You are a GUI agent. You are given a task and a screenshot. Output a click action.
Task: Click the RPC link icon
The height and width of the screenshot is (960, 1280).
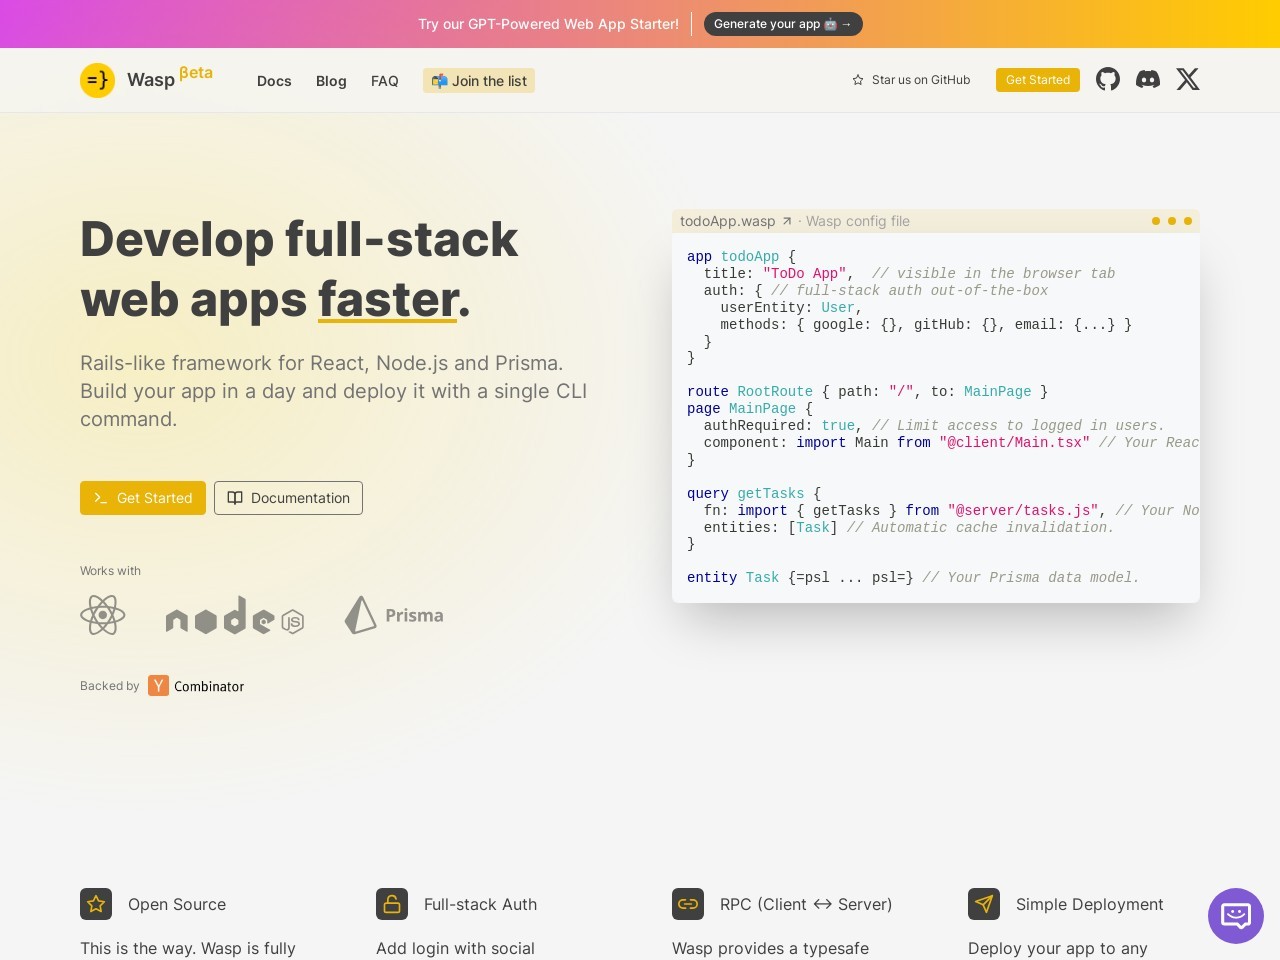(688, 904)
